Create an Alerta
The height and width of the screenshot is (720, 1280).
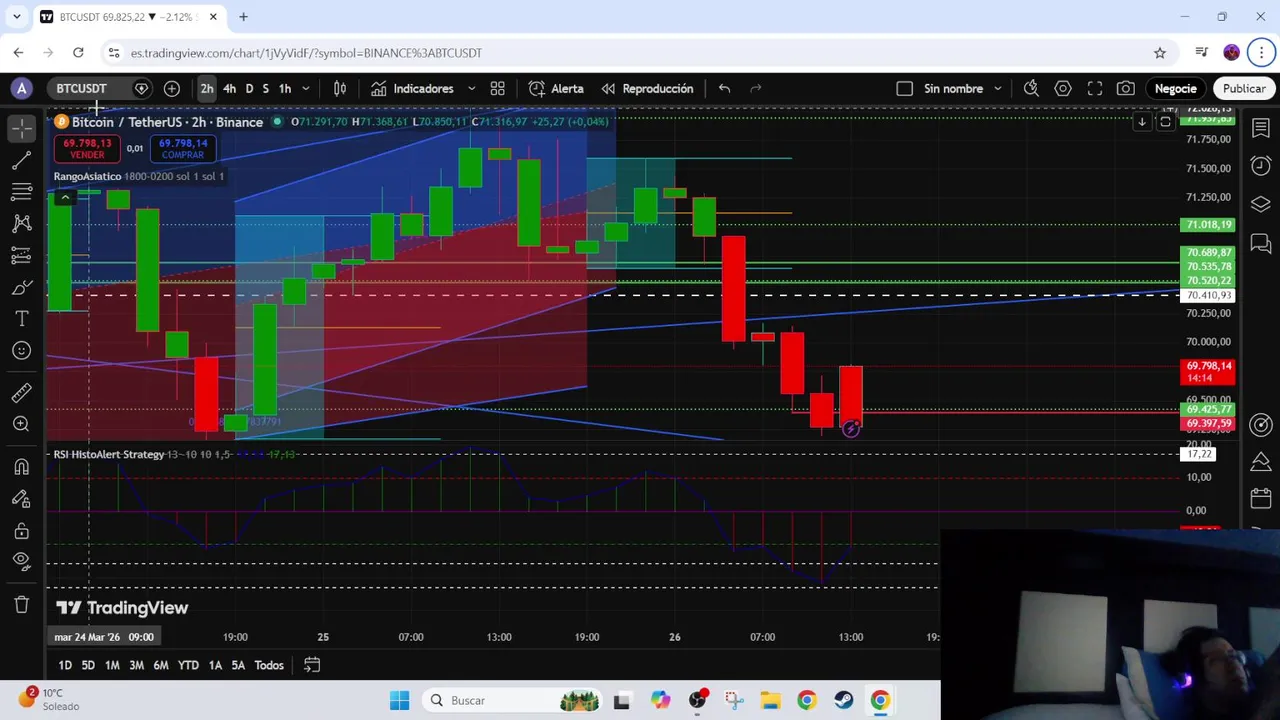(556, 89)
